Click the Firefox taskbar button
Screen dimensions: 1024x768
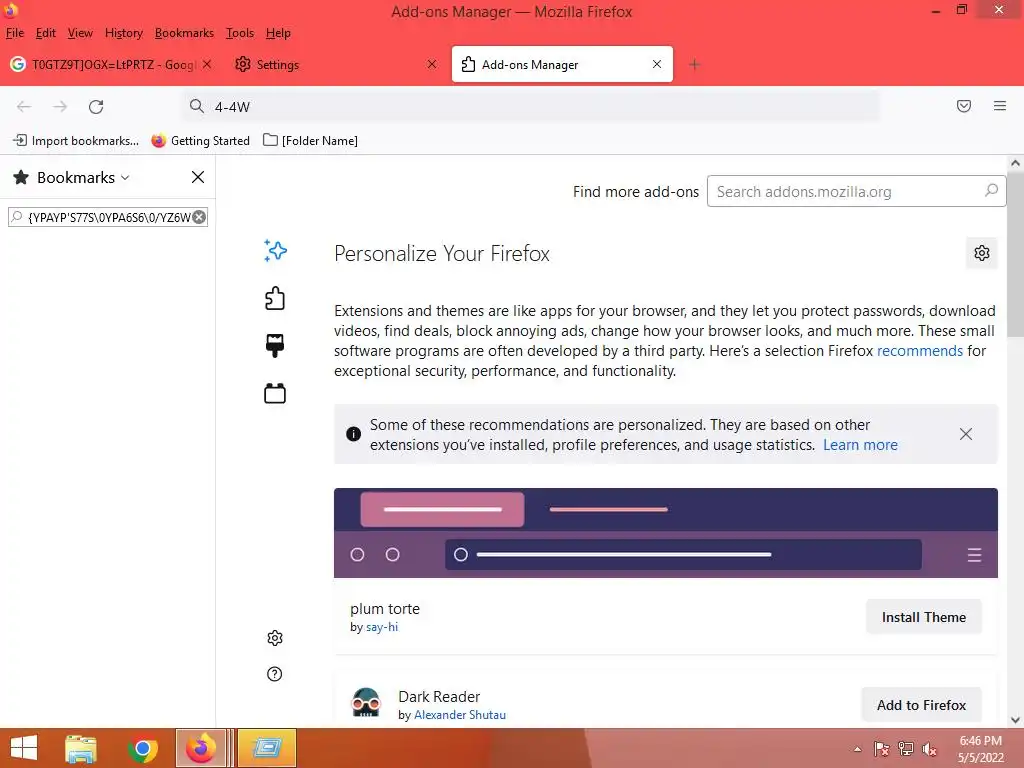[201, 748]
